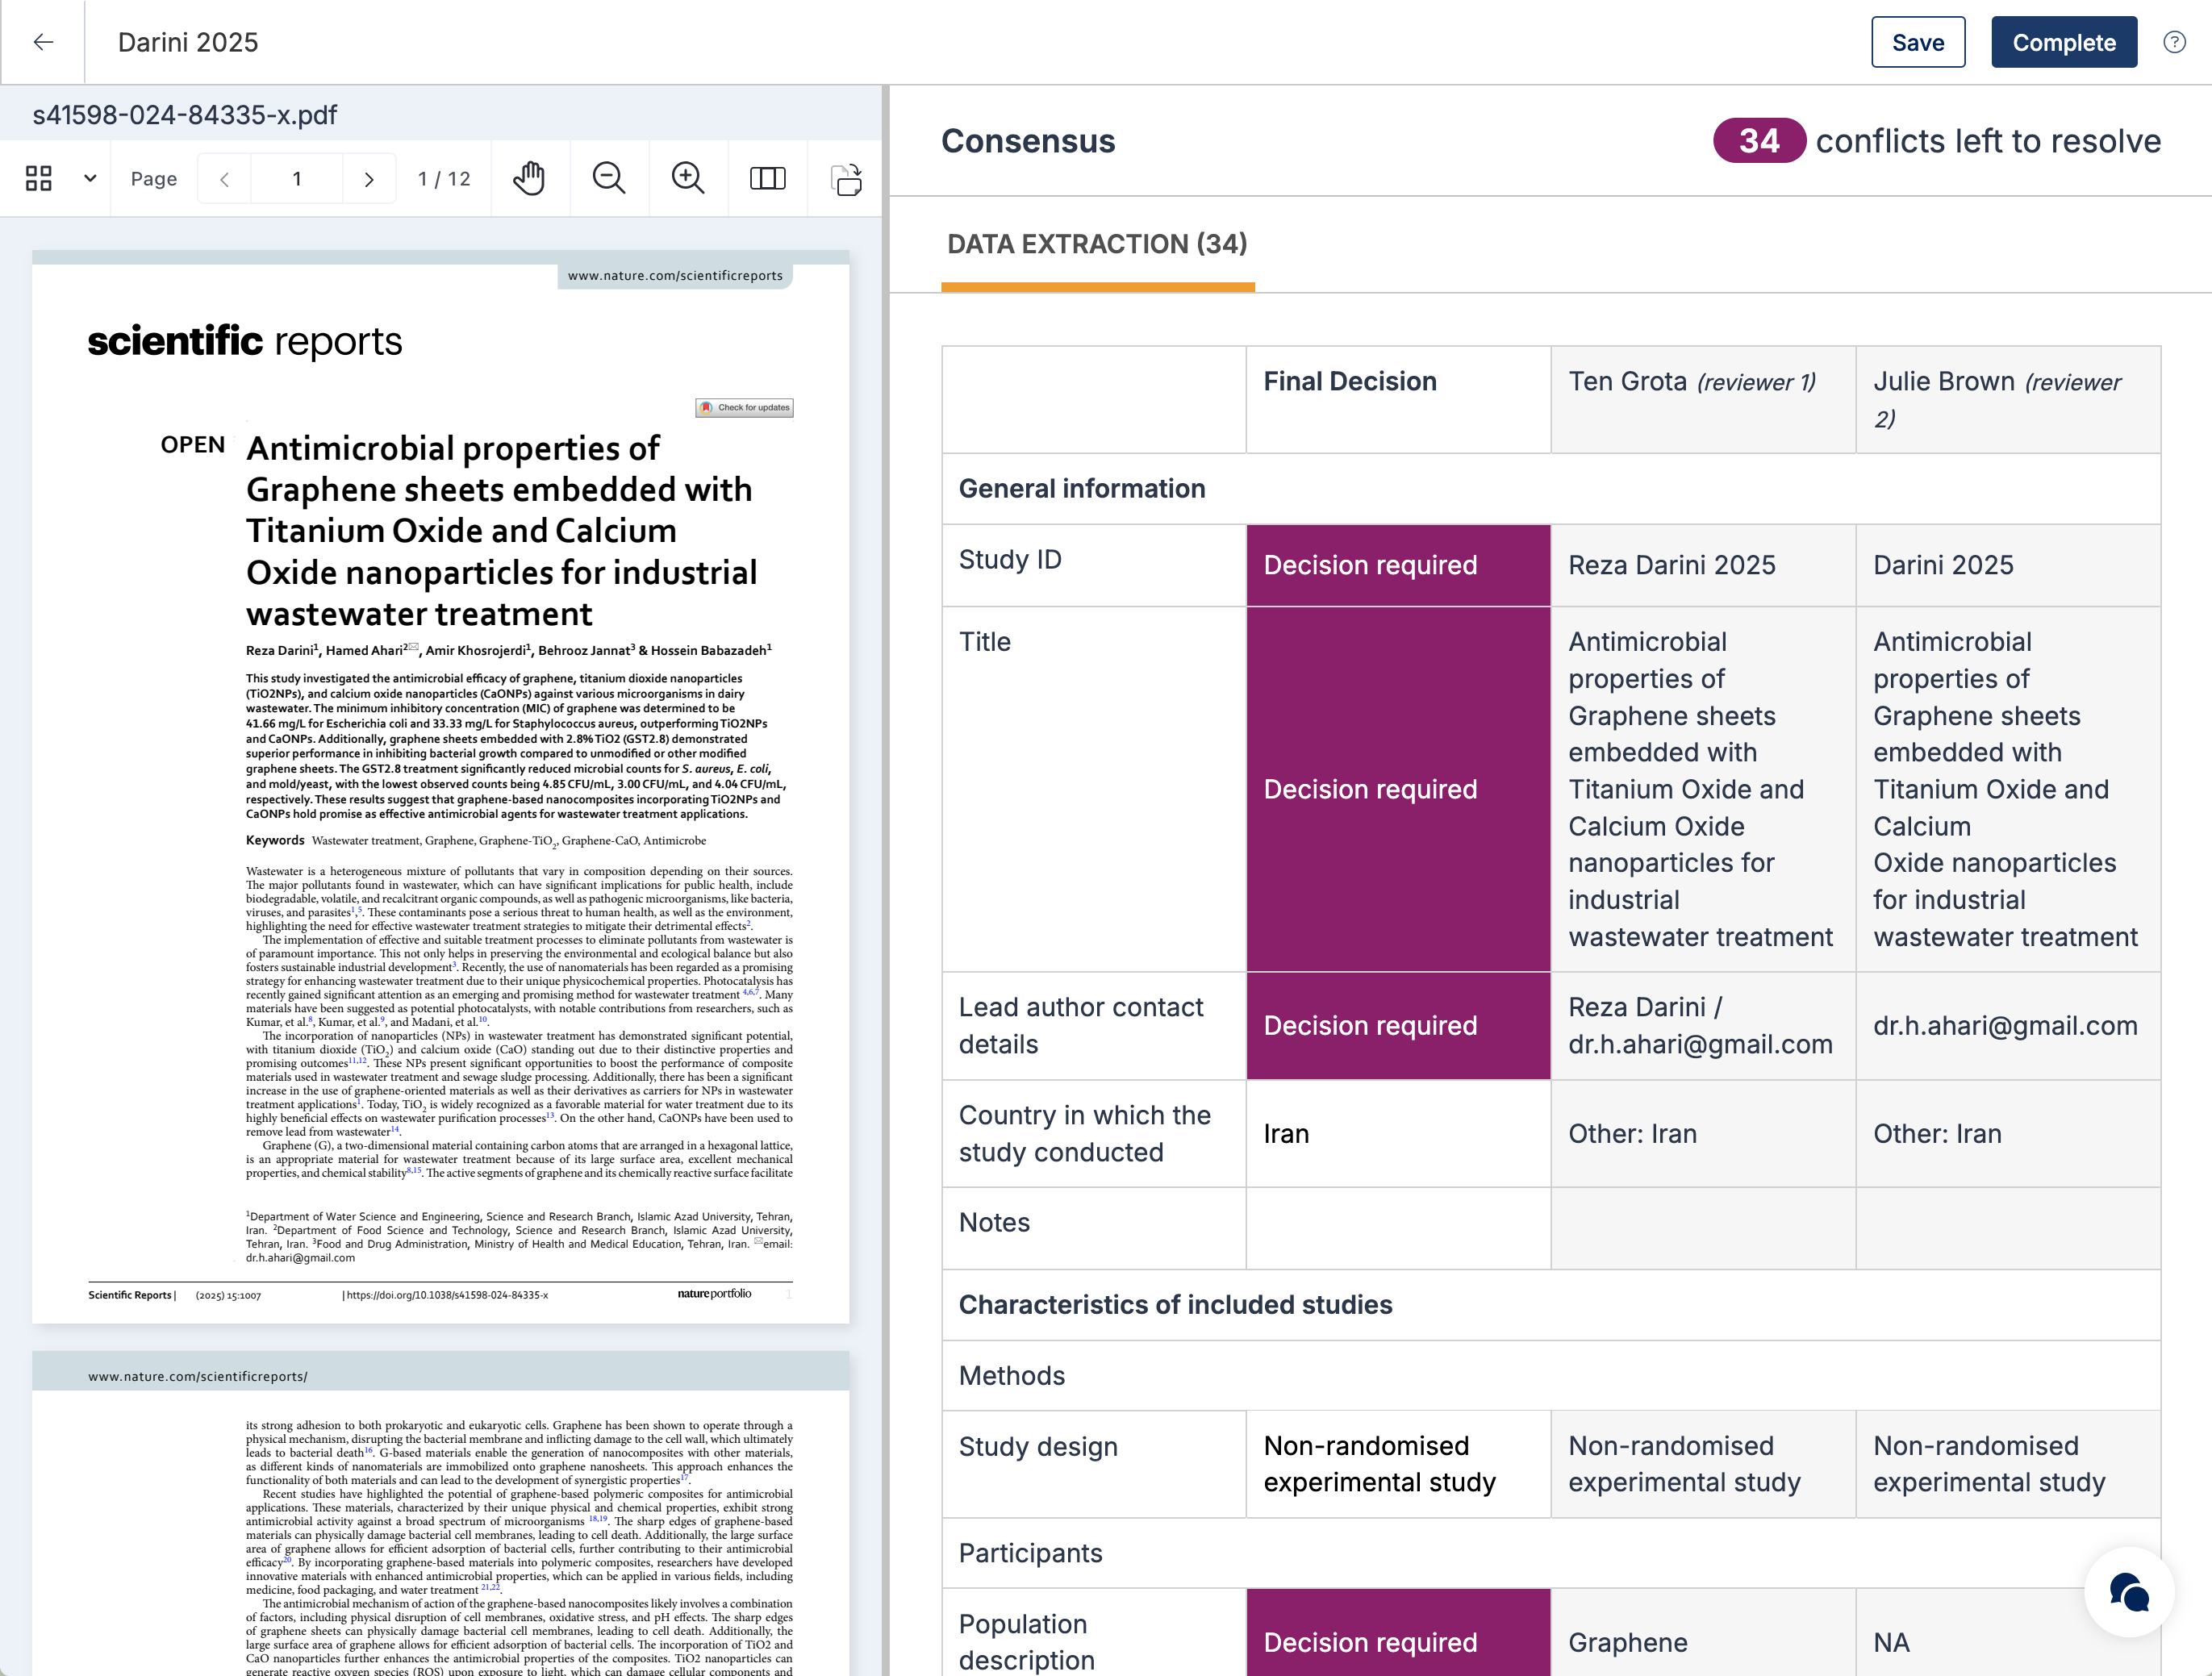2212x1676 pixels.
Task: Click the 'Consensus' heading
Action: [x=1028, y=141]
